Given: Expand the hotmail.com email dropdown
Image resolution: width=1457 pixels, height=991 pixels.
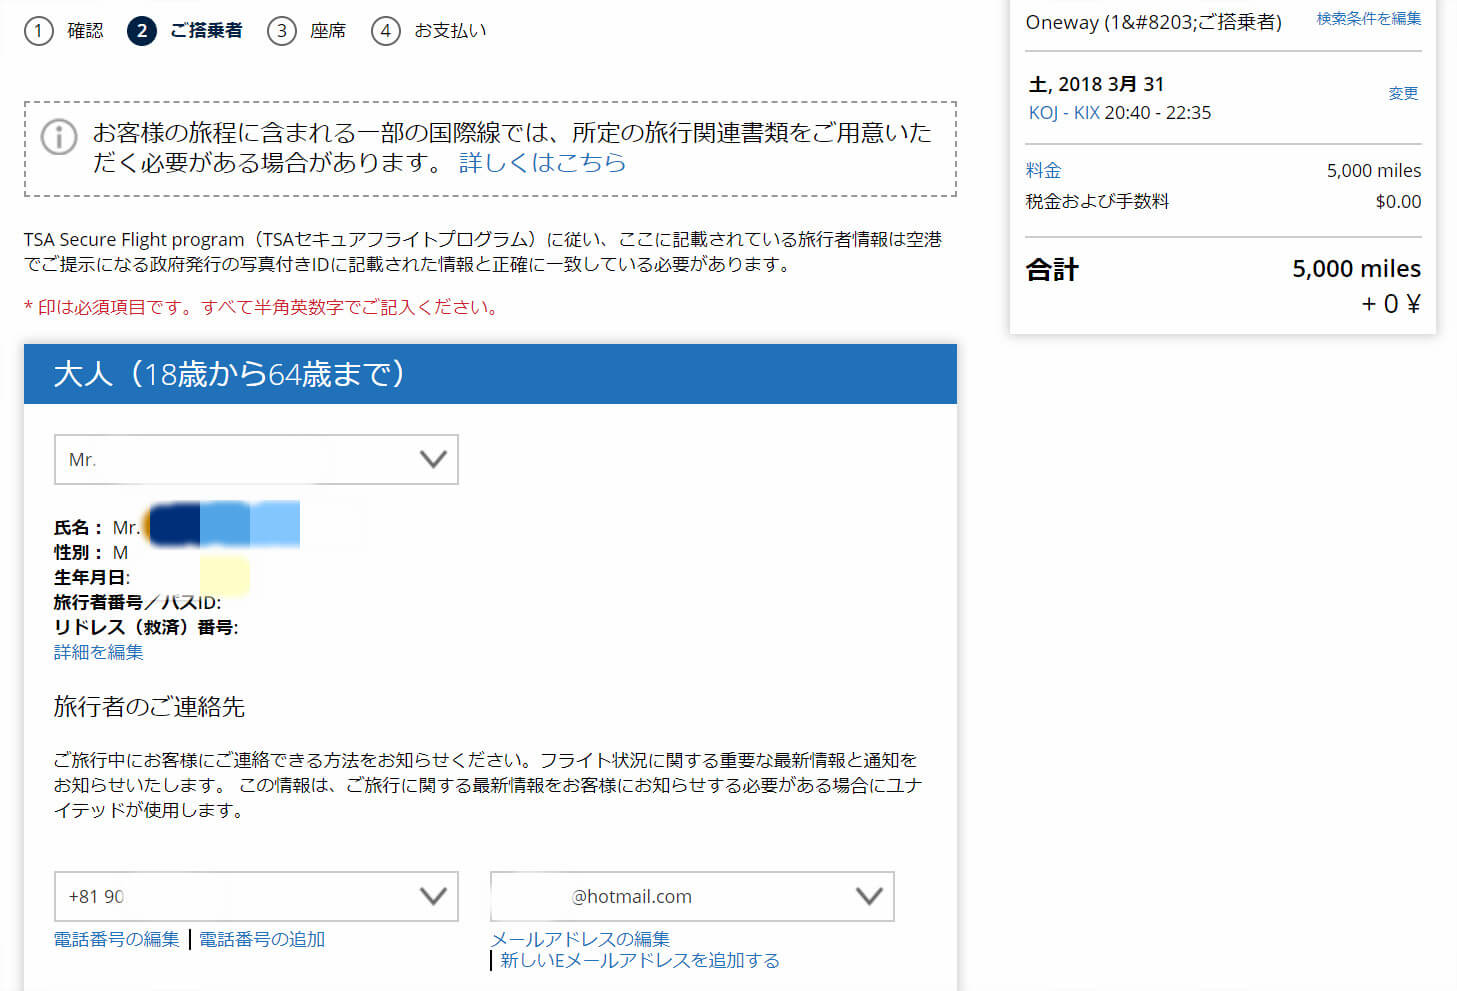Looking at the screenshot, I should tap(692, 896).
